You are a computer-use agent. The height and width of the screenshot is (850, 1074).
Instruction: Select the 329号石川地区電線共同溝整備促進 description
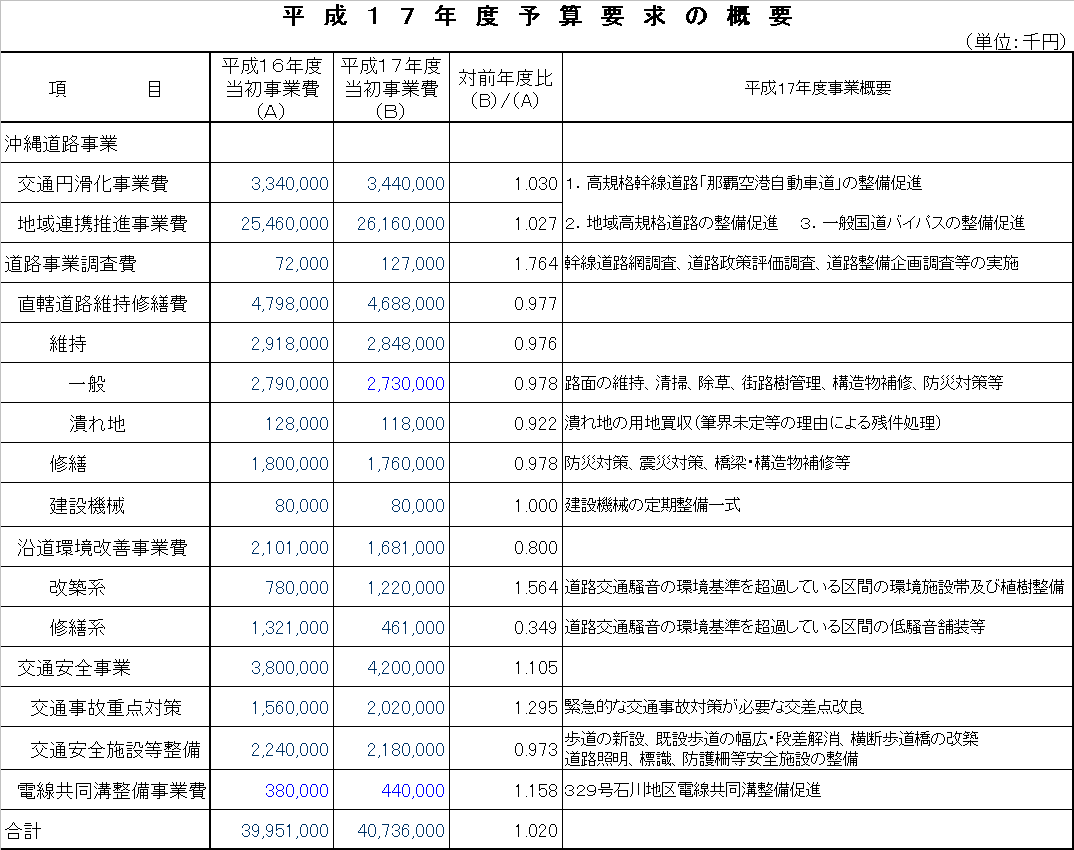pyautogui.click(x=692, y=790)
